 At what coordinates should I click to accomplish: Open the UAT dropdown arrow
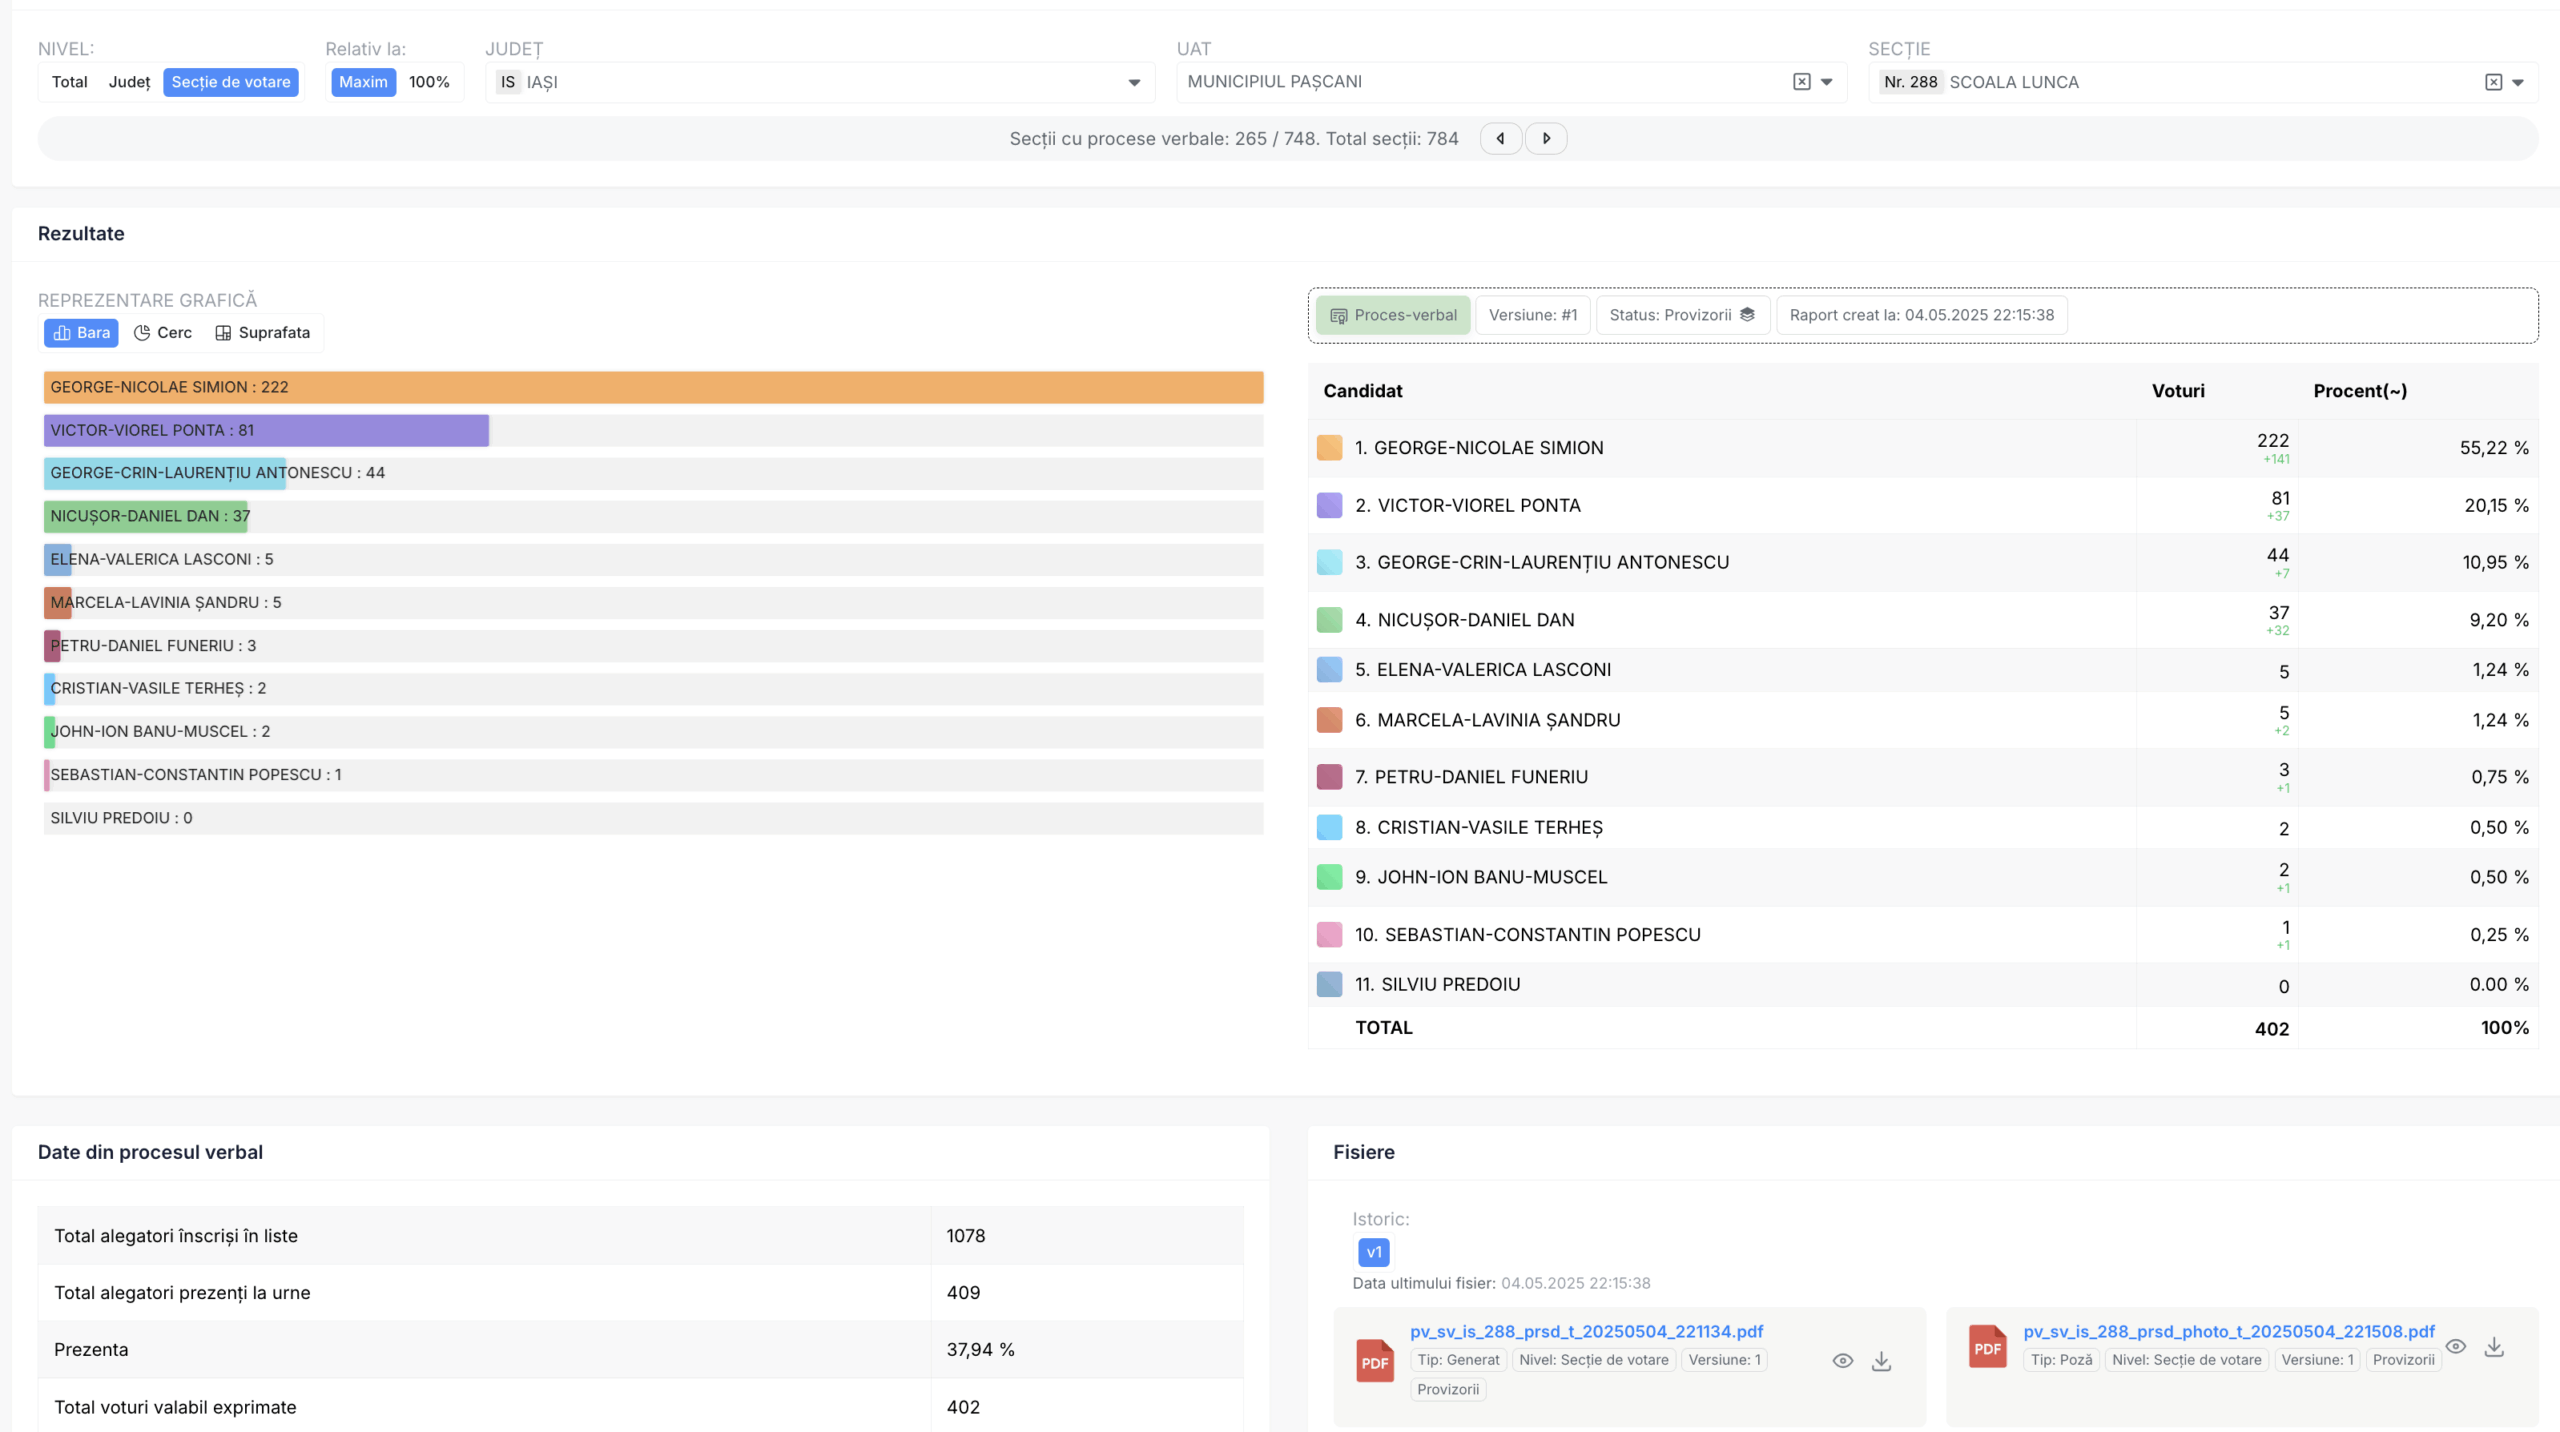click(1827, 82)
